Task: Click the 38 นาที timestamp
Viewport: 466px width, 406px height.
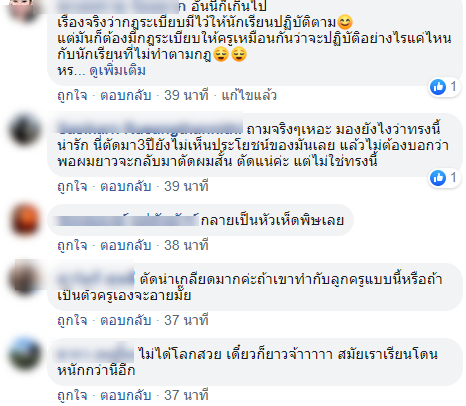Action: 186,246
